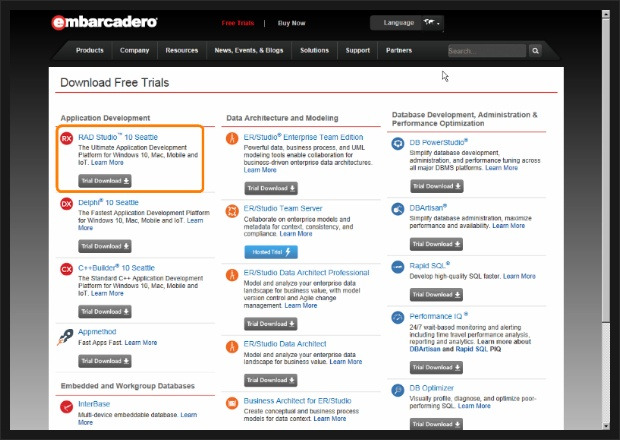This screenshot has height=440, width=620.
Task: Open the Support menu
Action: [357, 50]
